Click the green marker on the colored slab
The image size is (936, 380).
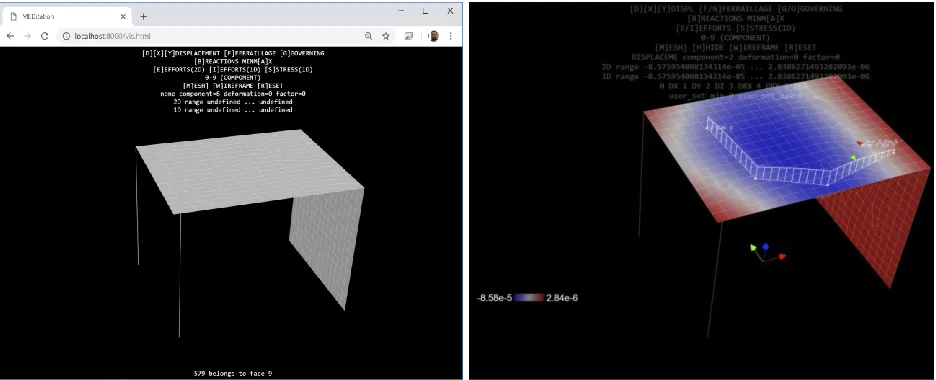[854, 157]
